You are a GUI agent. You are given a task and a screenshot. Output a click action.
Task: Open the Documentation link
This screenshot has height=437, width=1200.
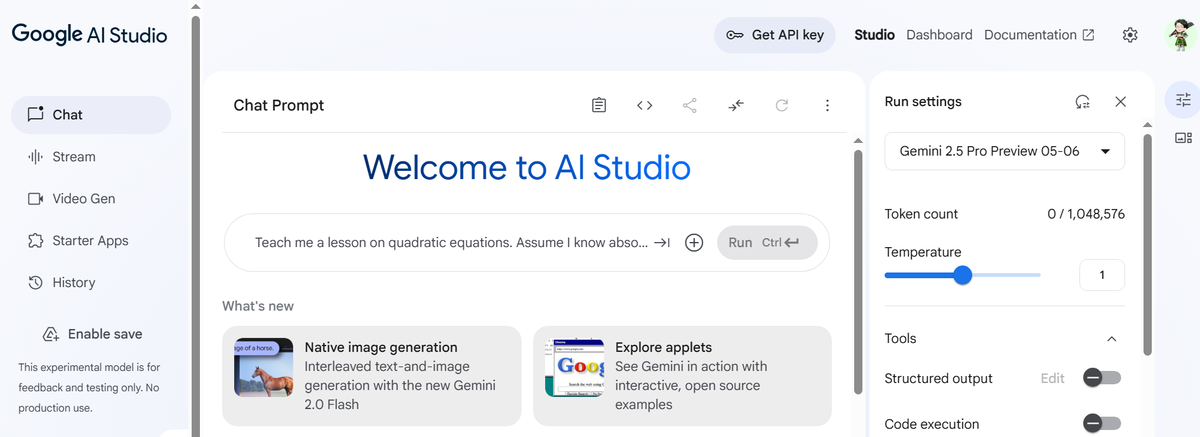point(1039,35)
